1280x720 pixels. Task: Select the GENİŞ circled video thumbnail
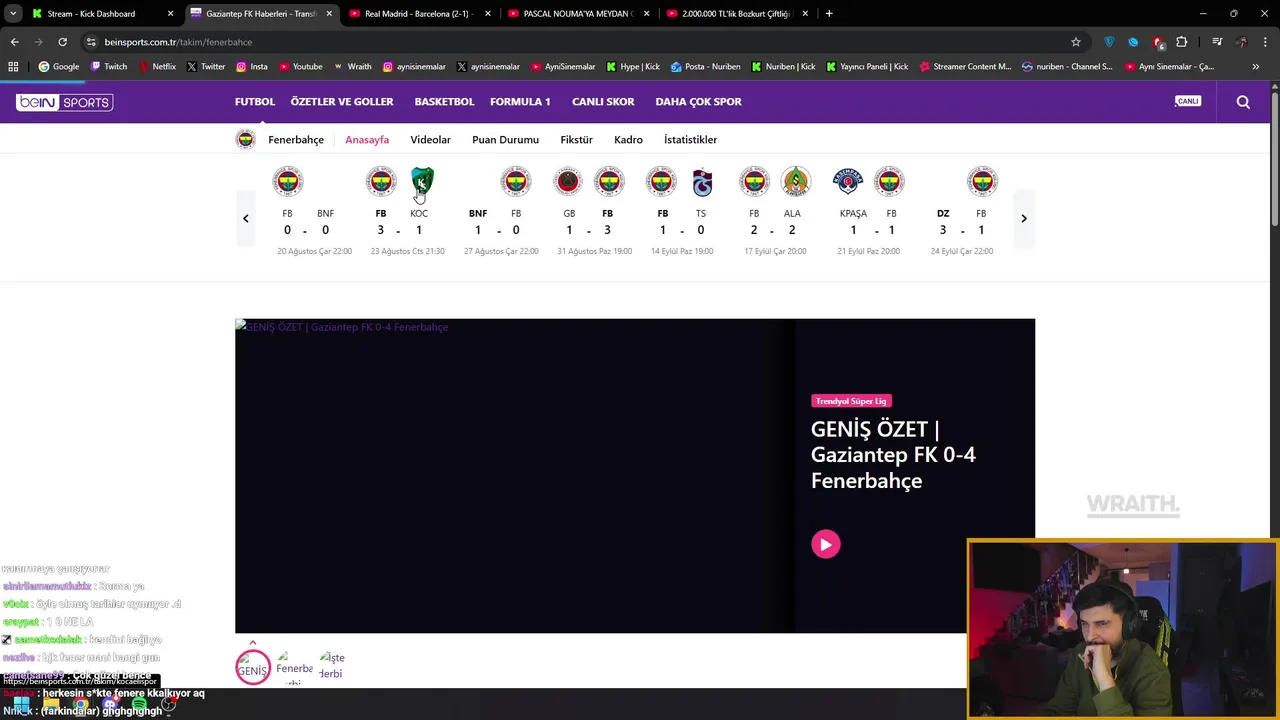[x=253, y=668]
